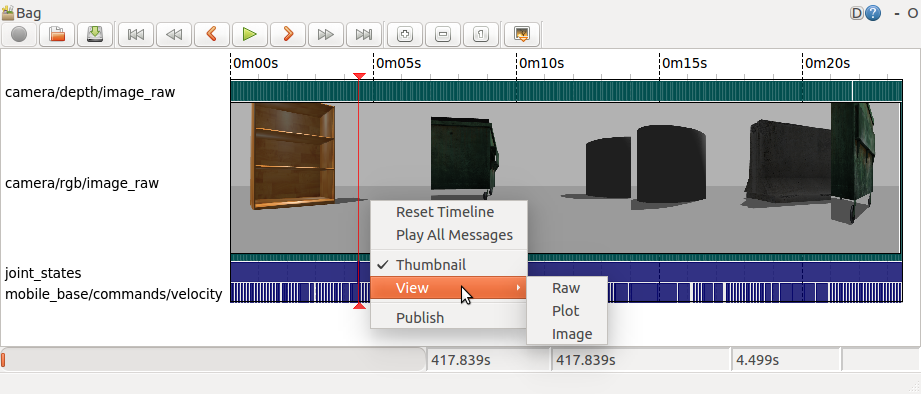
Task: Click the joint_states message bar
Action: (x=566, y=271)
